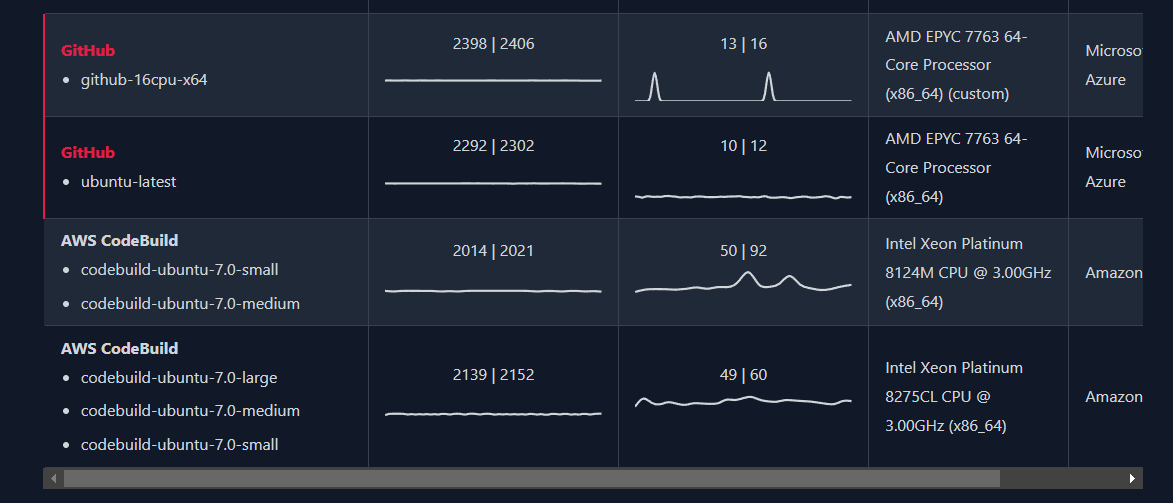Select the ubuntu-latest list item
The height and width of the screenshot is (503, 1173).
point(129,182)
